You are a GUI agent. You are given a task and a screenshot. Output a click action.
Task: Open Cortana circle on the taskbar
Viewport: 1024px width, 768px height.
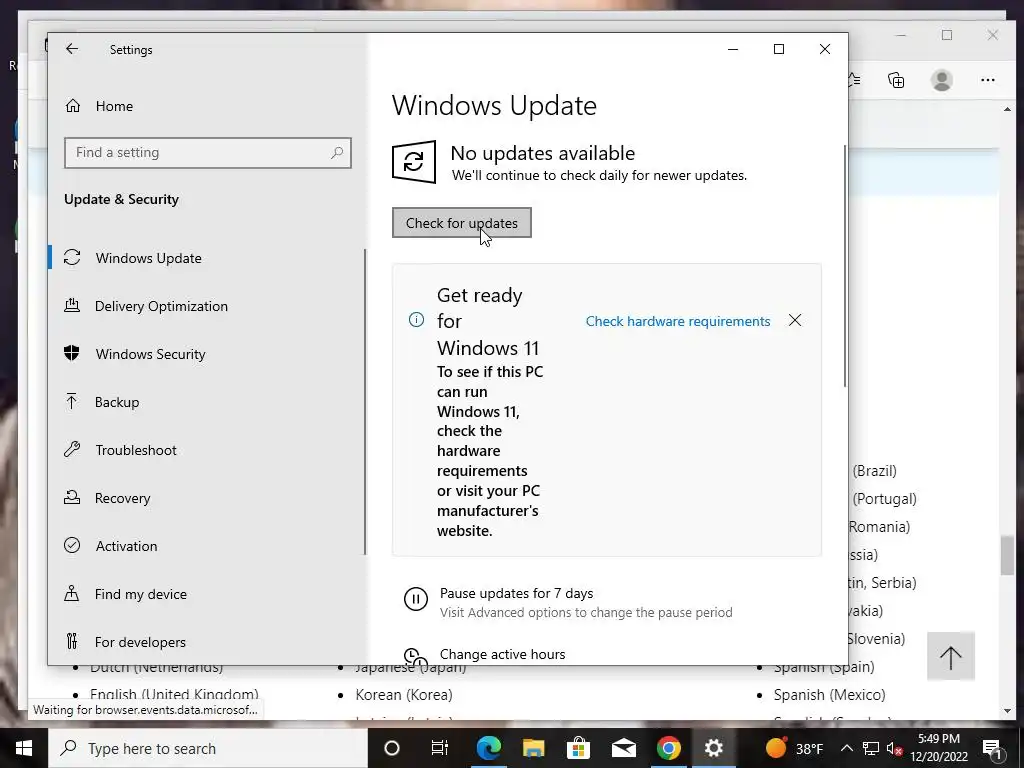(x=391, y=748)
